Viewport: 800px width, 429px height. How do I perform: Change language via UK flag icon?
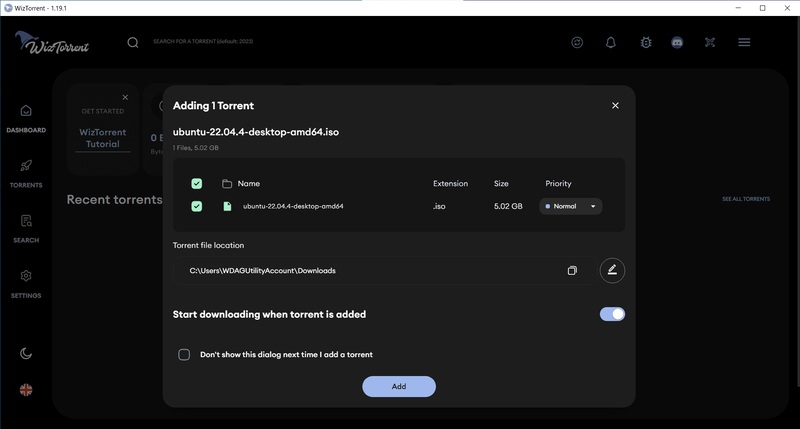(x=26, y=389)
